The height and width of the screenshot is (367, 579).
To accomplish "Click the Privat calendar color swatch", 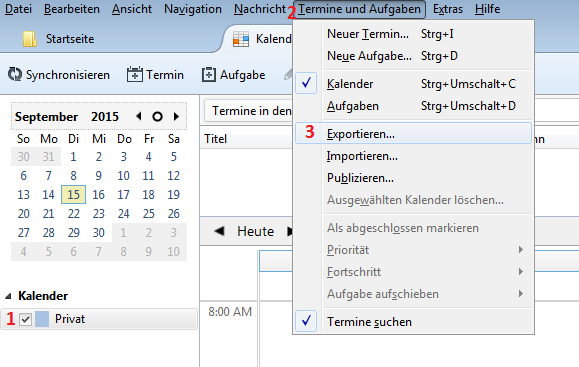I will [42, 319].
